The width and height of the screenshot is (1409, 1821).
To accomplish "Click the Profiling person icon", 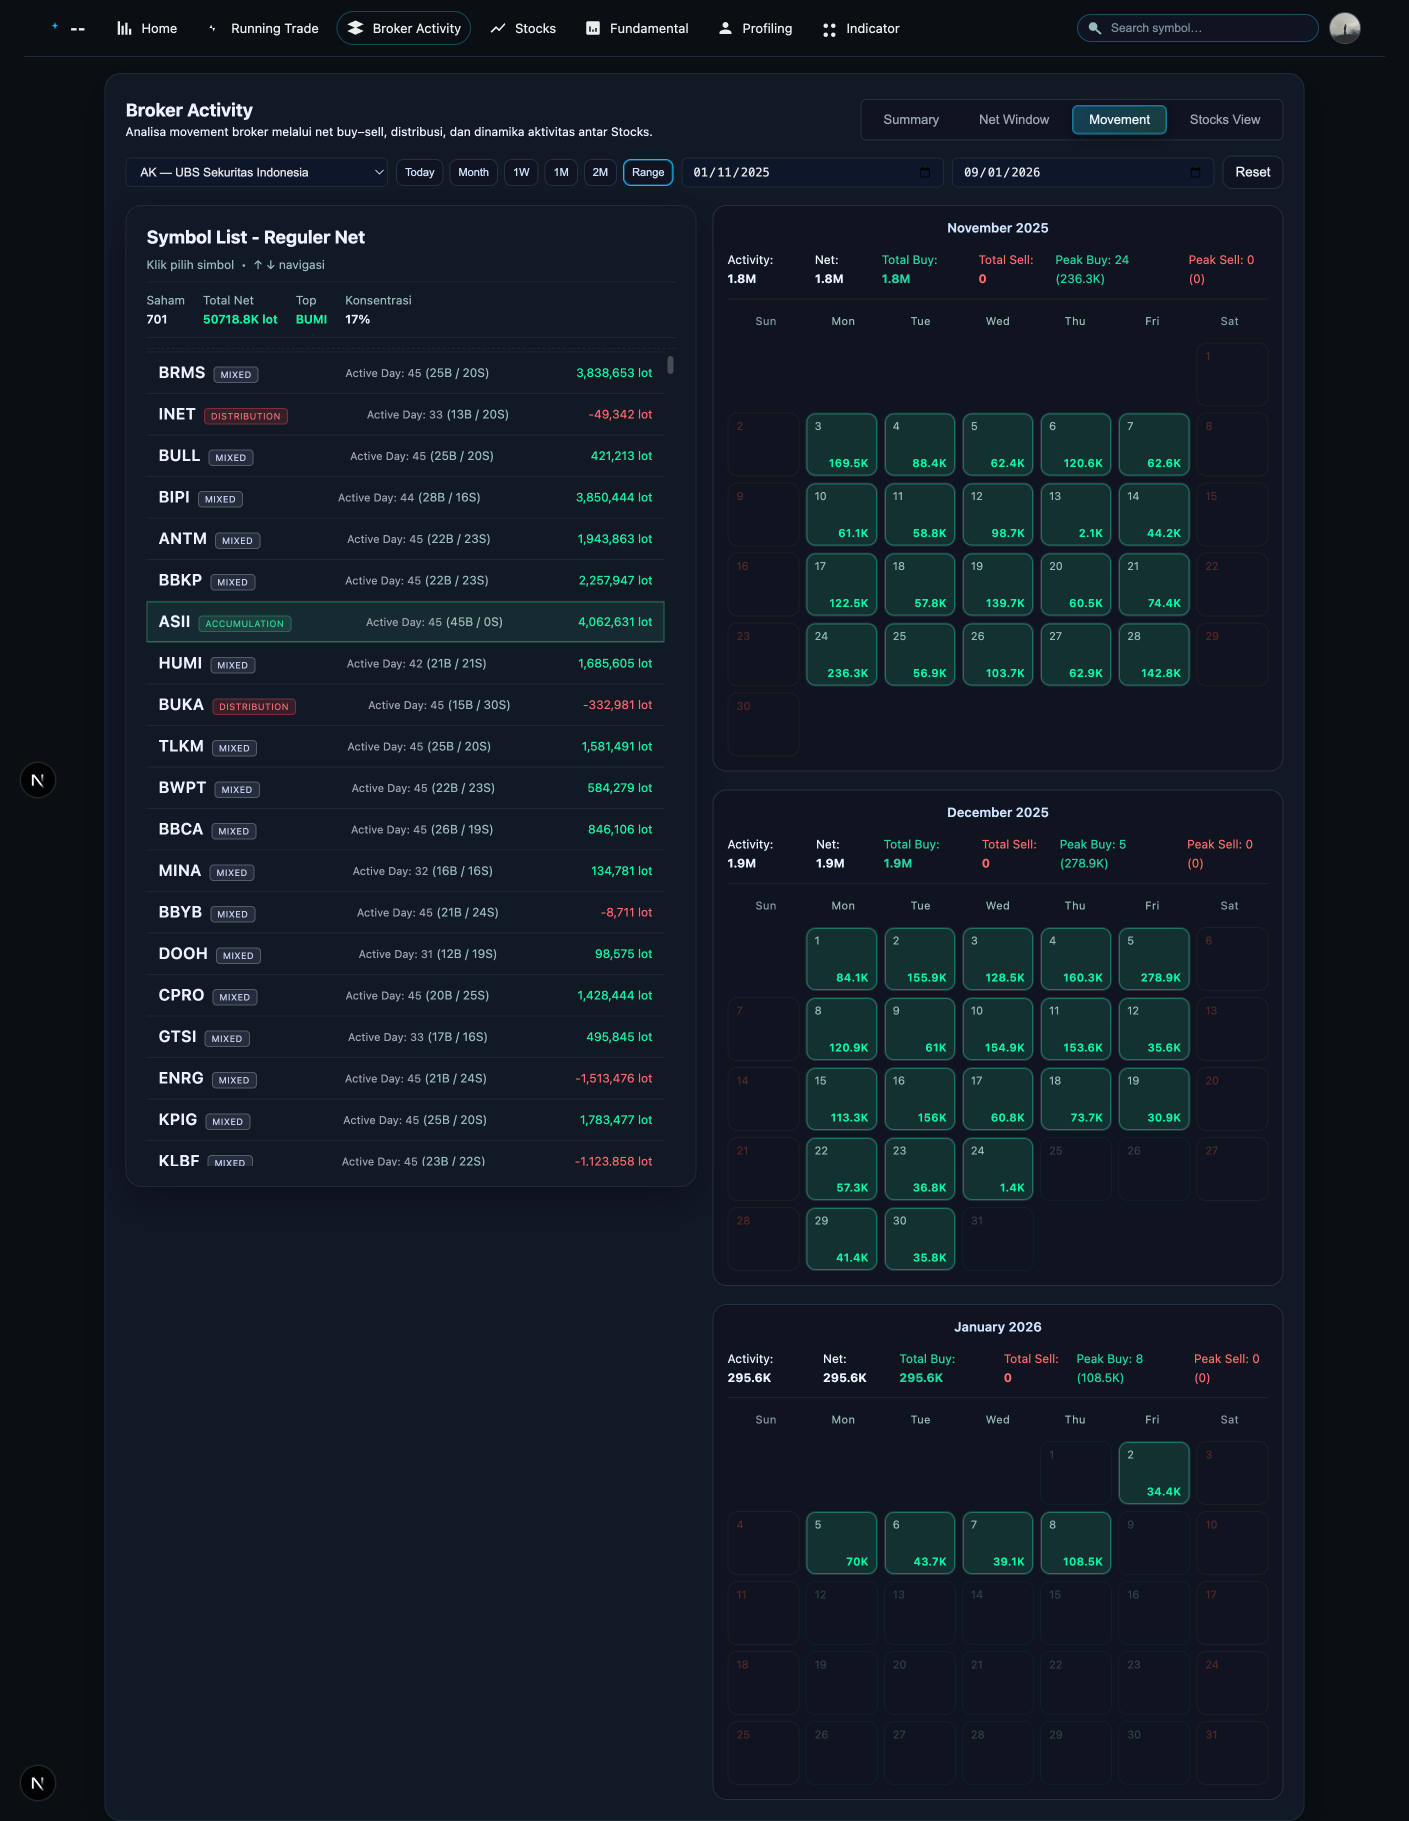I will pyautogui.click(x=725, y=29).
